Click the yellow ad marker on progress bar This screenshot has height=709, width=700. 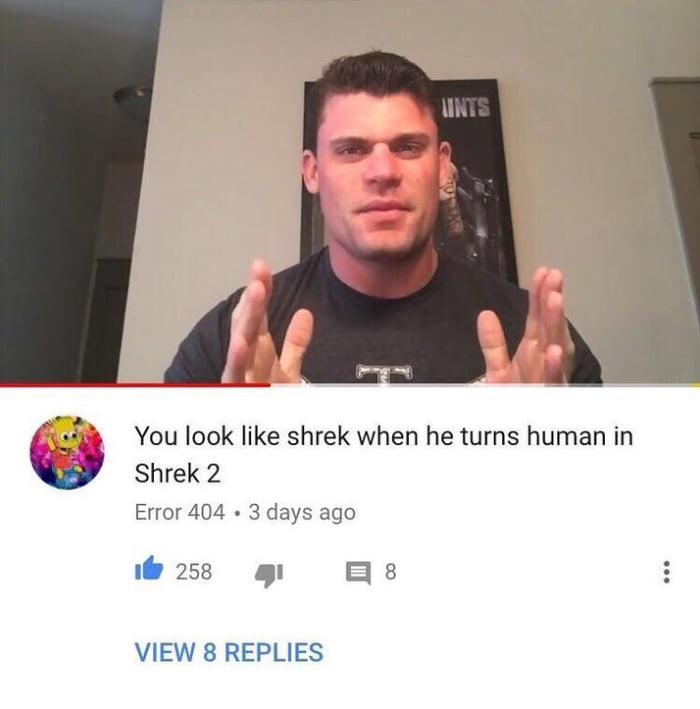tap(696, 385)
